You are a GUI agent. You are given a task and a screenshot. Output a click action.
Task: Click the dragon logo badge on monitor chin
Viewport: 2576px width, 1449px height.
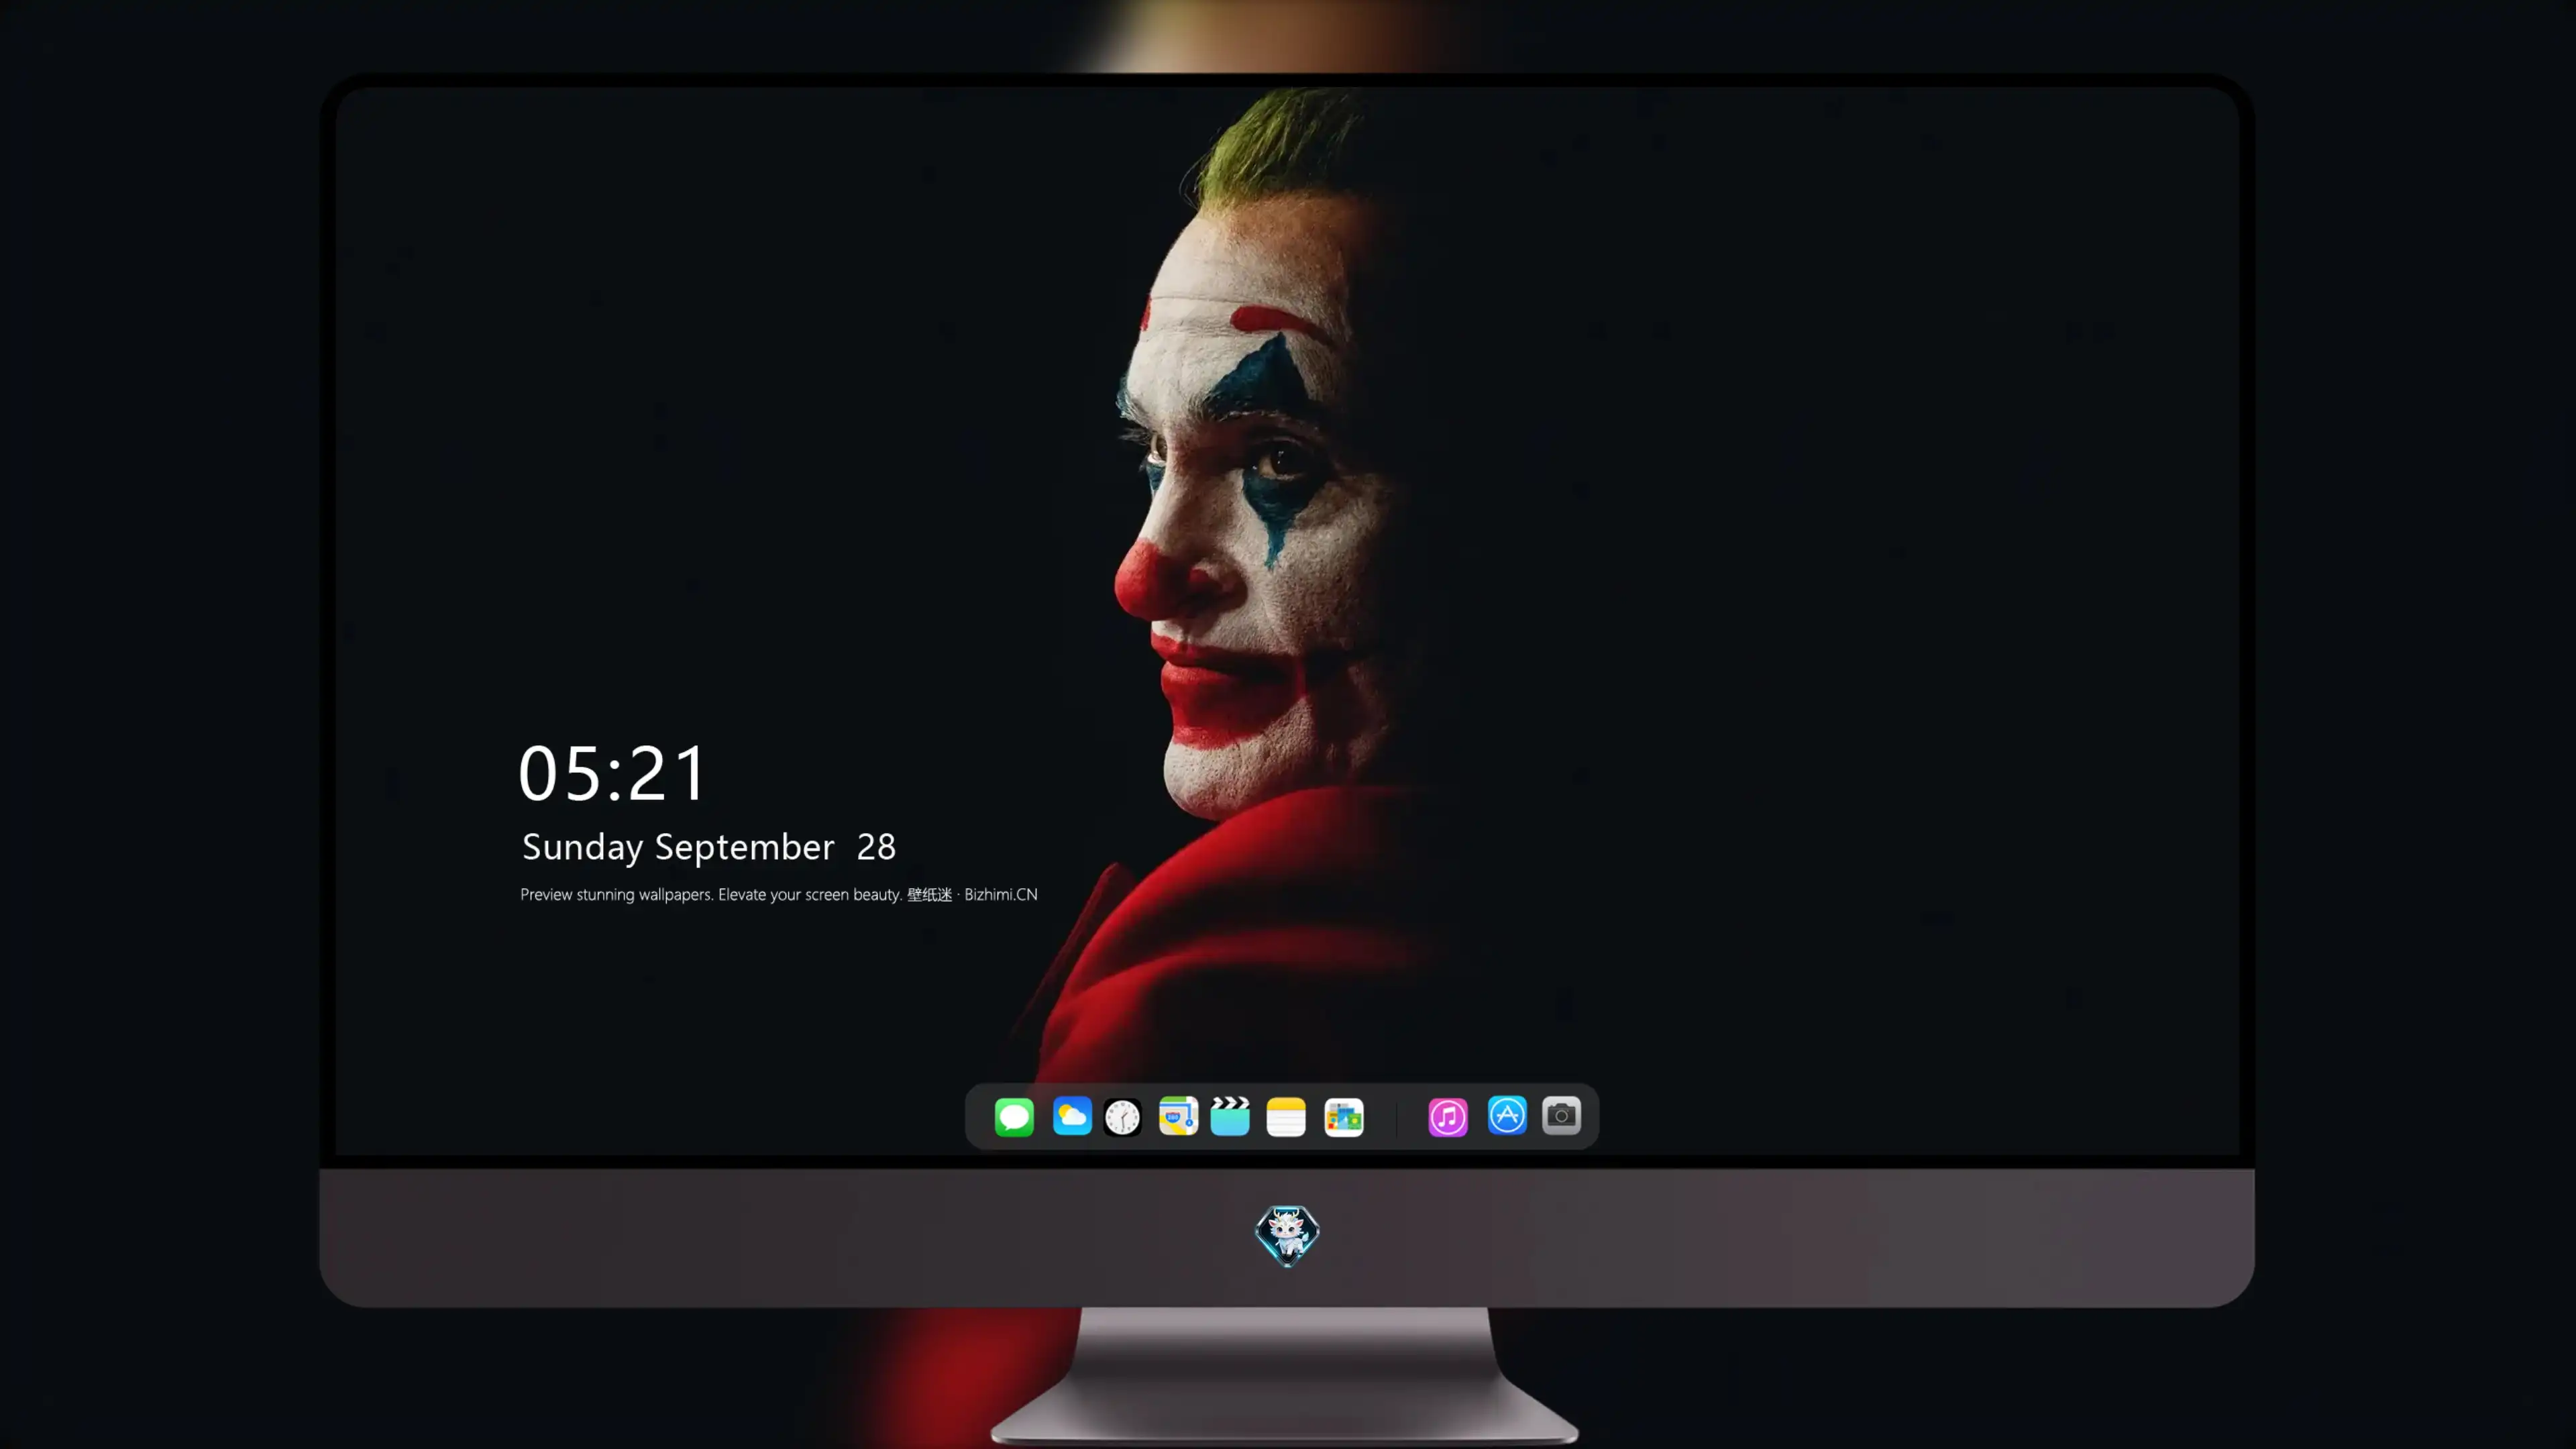coord(1287,1236)
